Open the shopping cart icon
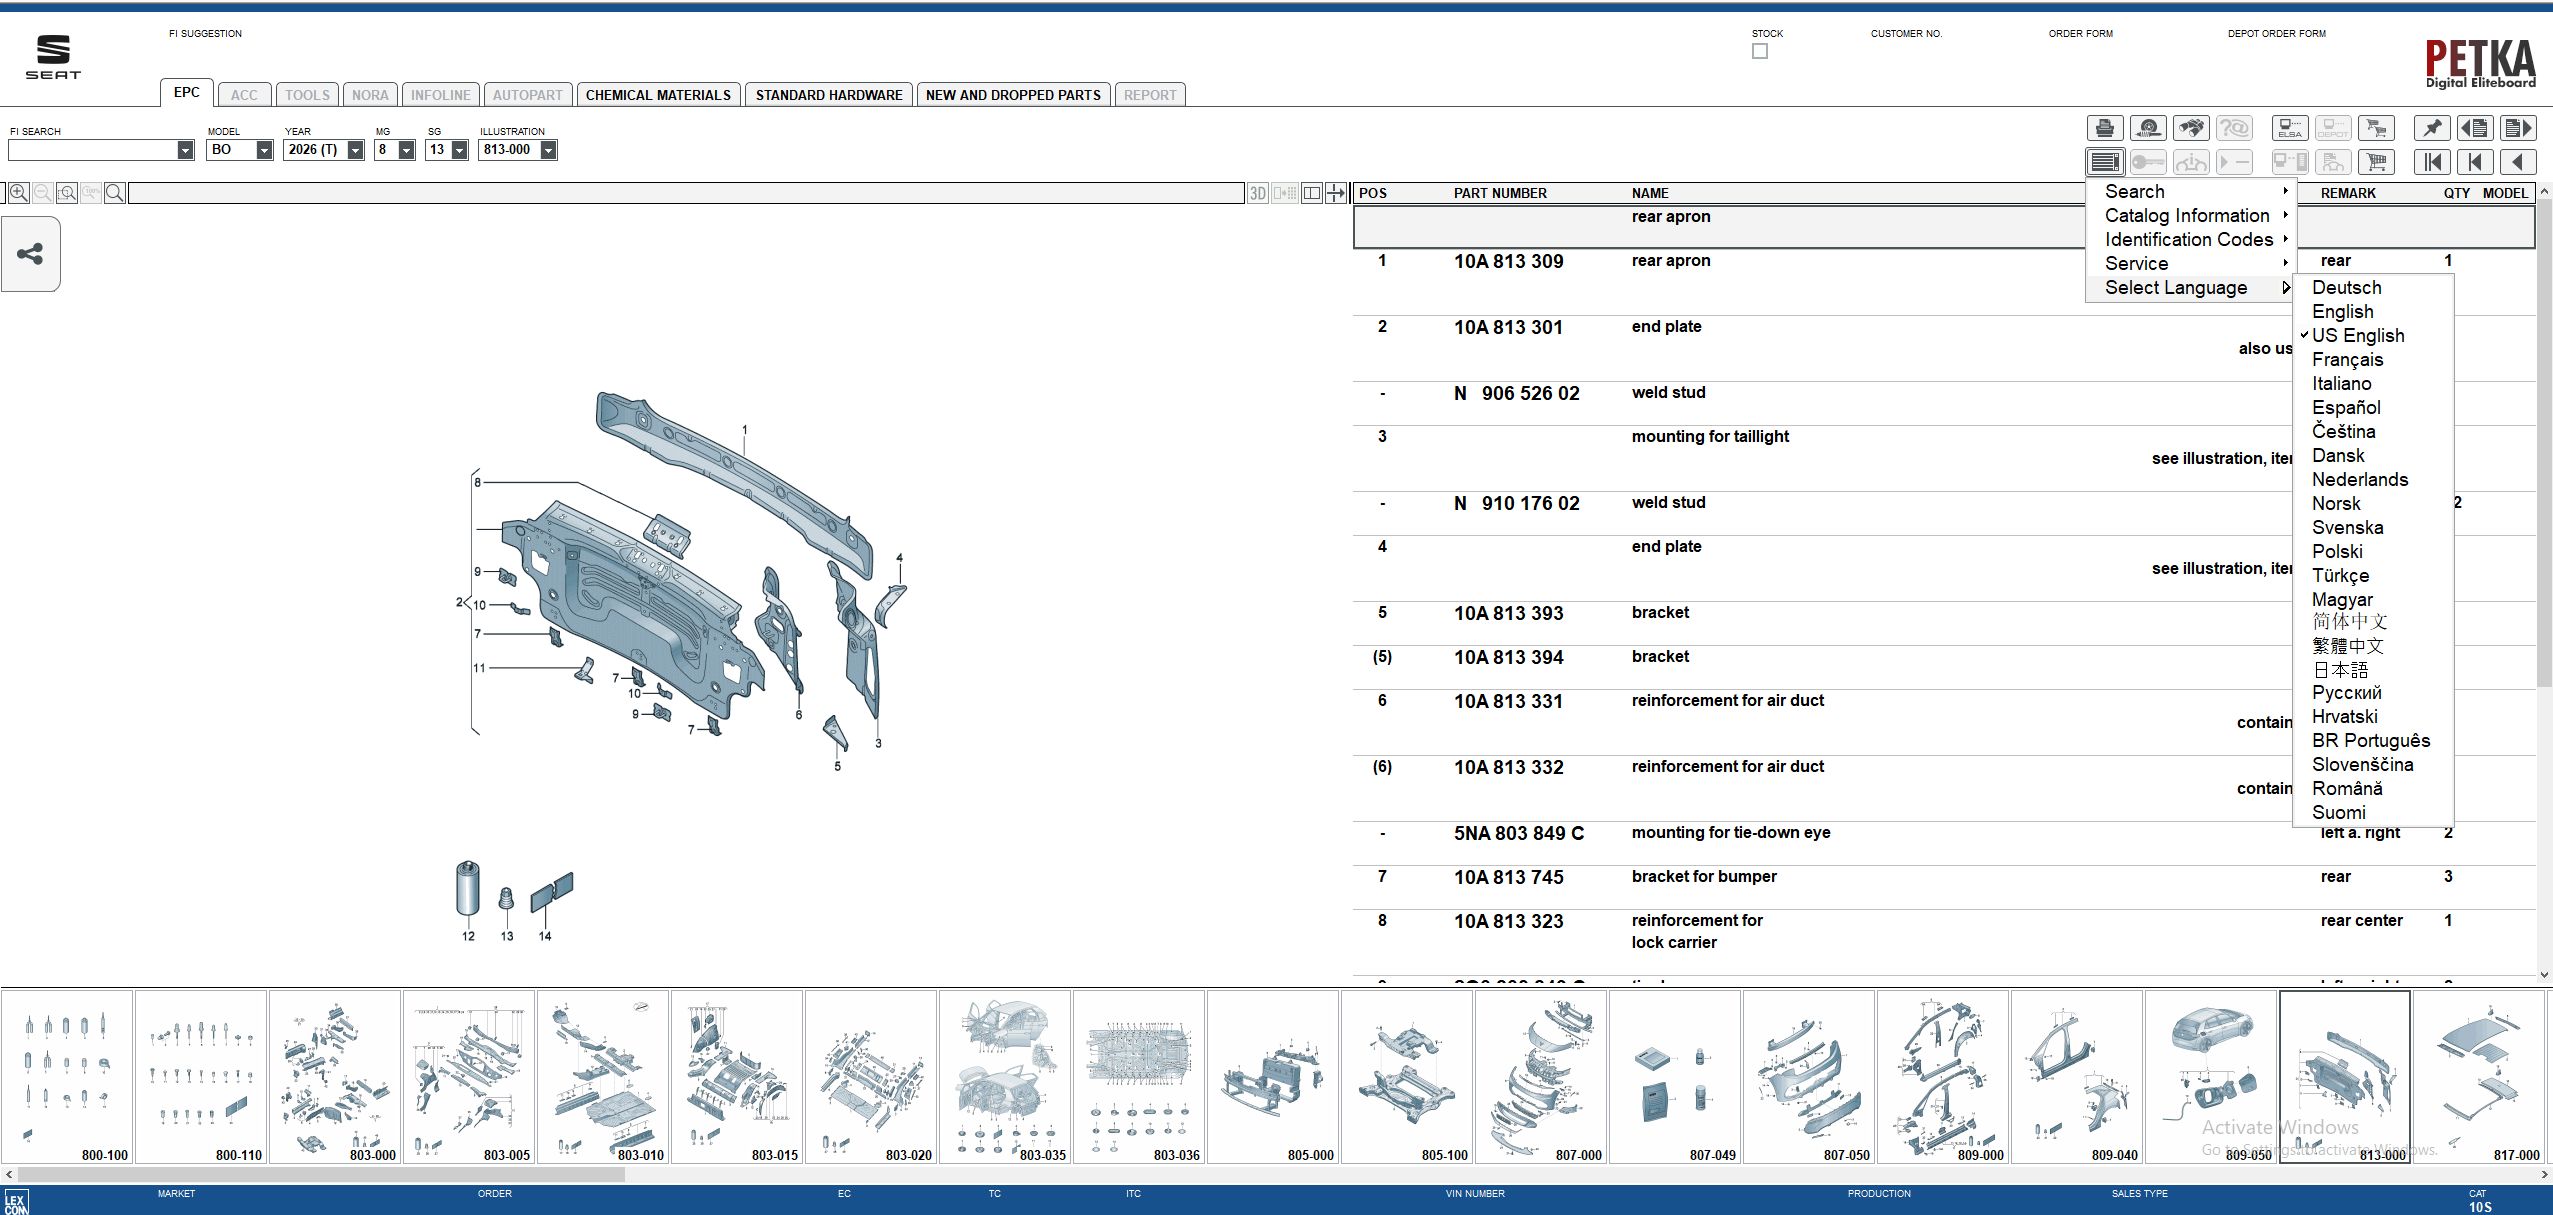This screenshot has width=2553, height=1215. [x=2376, y=161]
